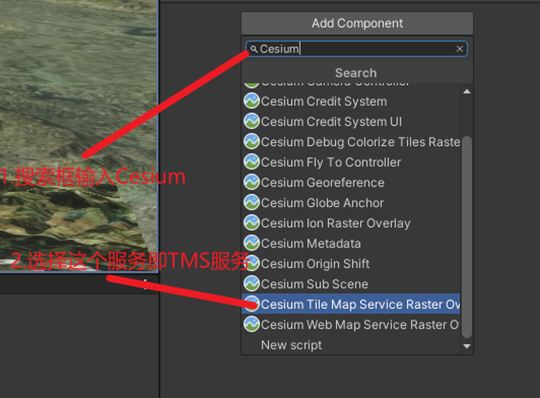Click the scroll down arrow of list
540x398 pixels.
click(467, 346)
